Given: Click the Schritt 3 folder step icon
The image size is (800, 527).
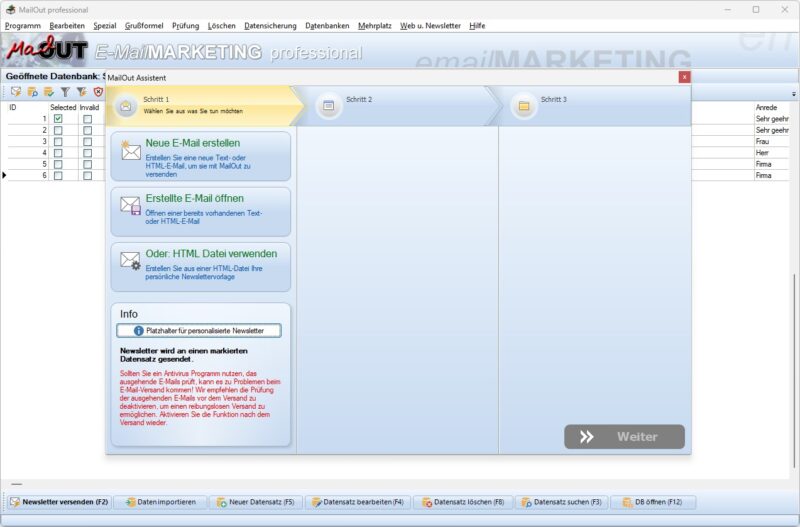Looking at the screenshot, I should pos(523,106).
